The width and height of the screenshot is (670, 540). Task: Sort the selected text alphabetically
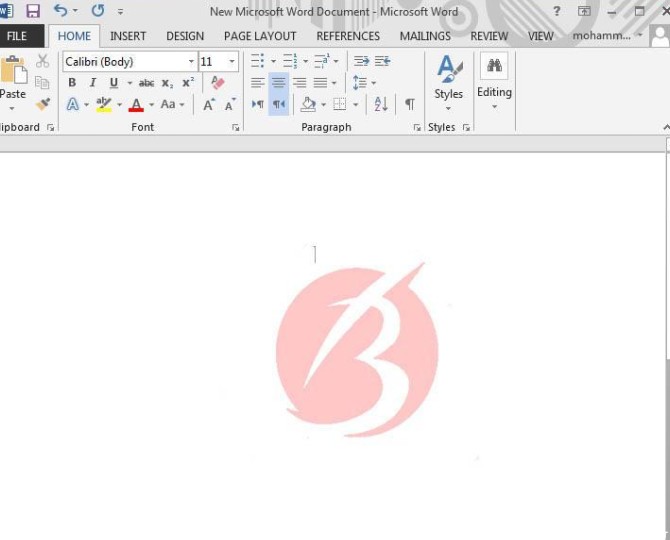point(381,104)
